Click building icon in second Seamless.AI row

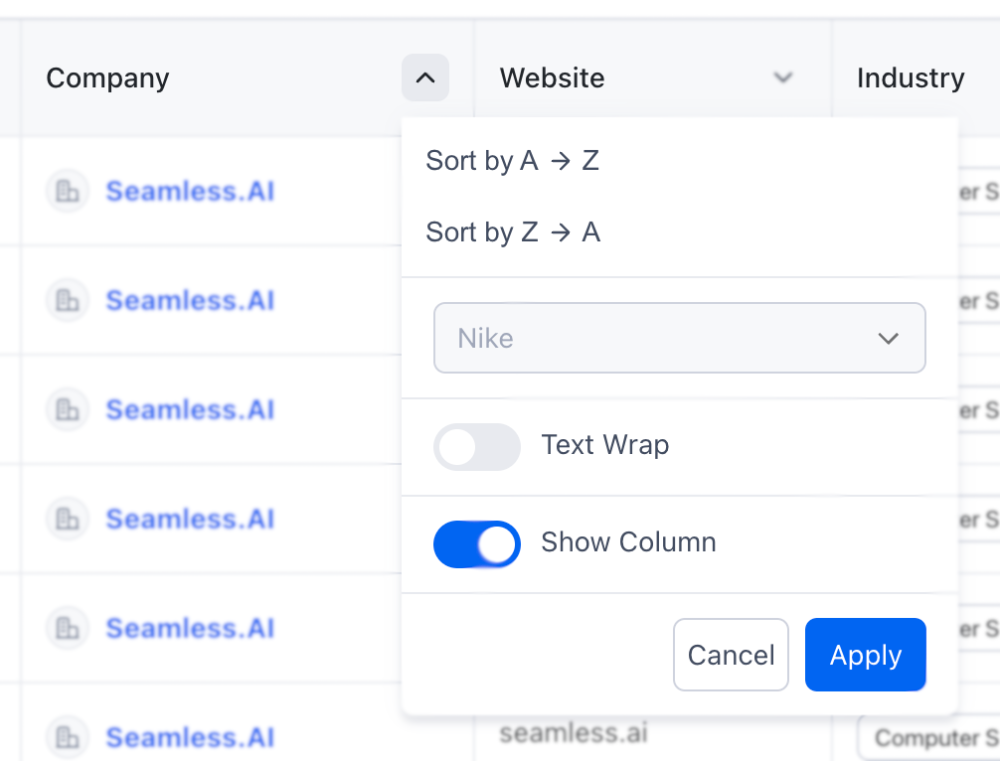tap(67, 300)
